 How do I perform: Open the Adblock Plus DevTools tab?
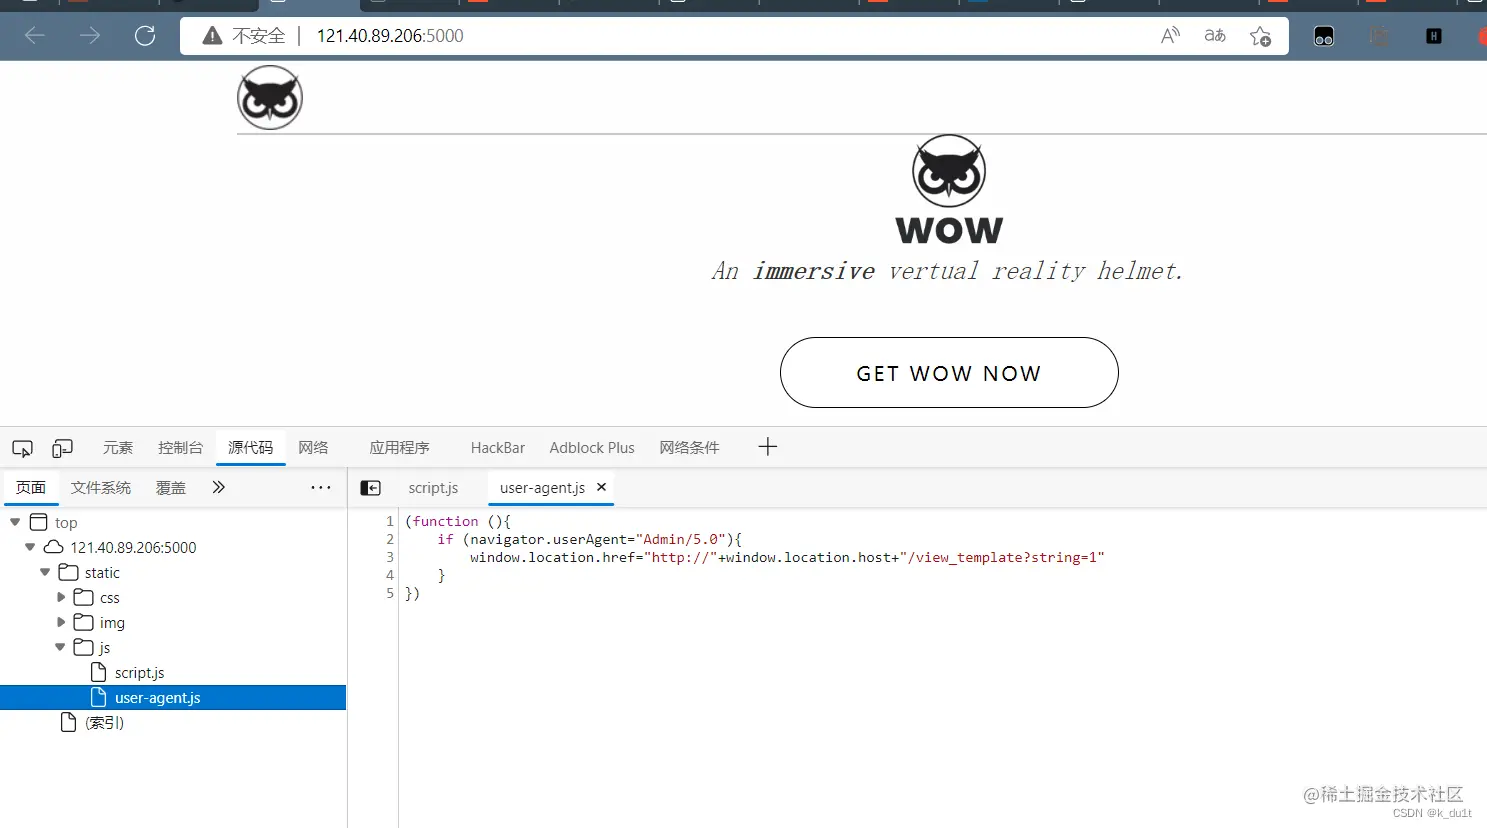pyautogui.click(x=592, y=448)
